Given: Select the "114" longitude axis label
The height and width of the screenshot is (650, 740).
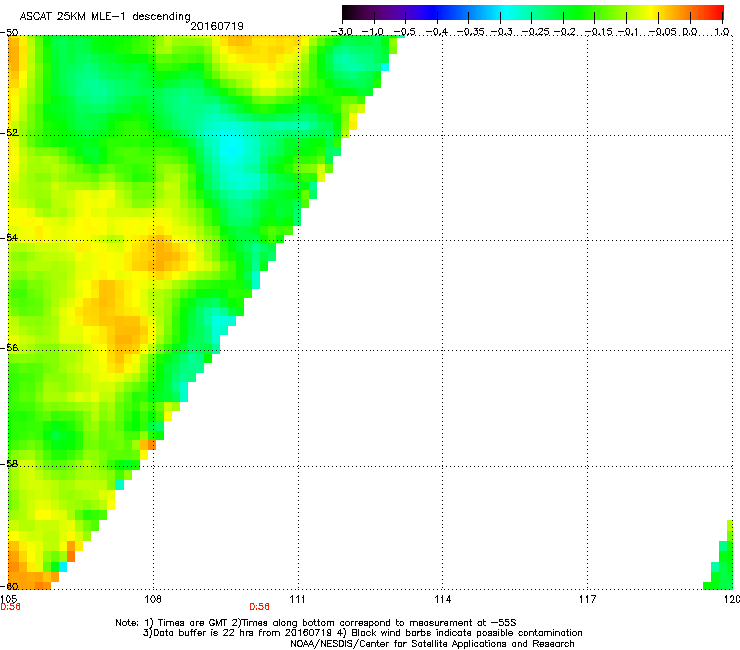Looking at the screenshot, I should click(x=442, y=599).
